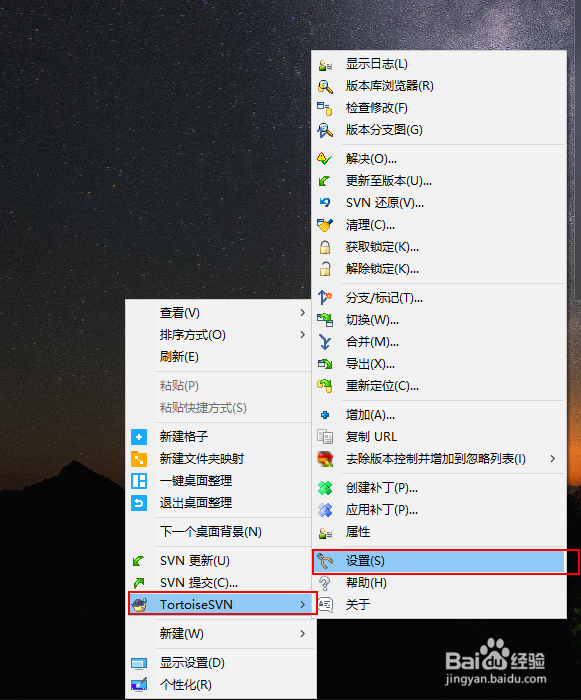Click the 显示设置(D) monitor icon
This screenshot has height=700, width=581.
pos(139,663)
